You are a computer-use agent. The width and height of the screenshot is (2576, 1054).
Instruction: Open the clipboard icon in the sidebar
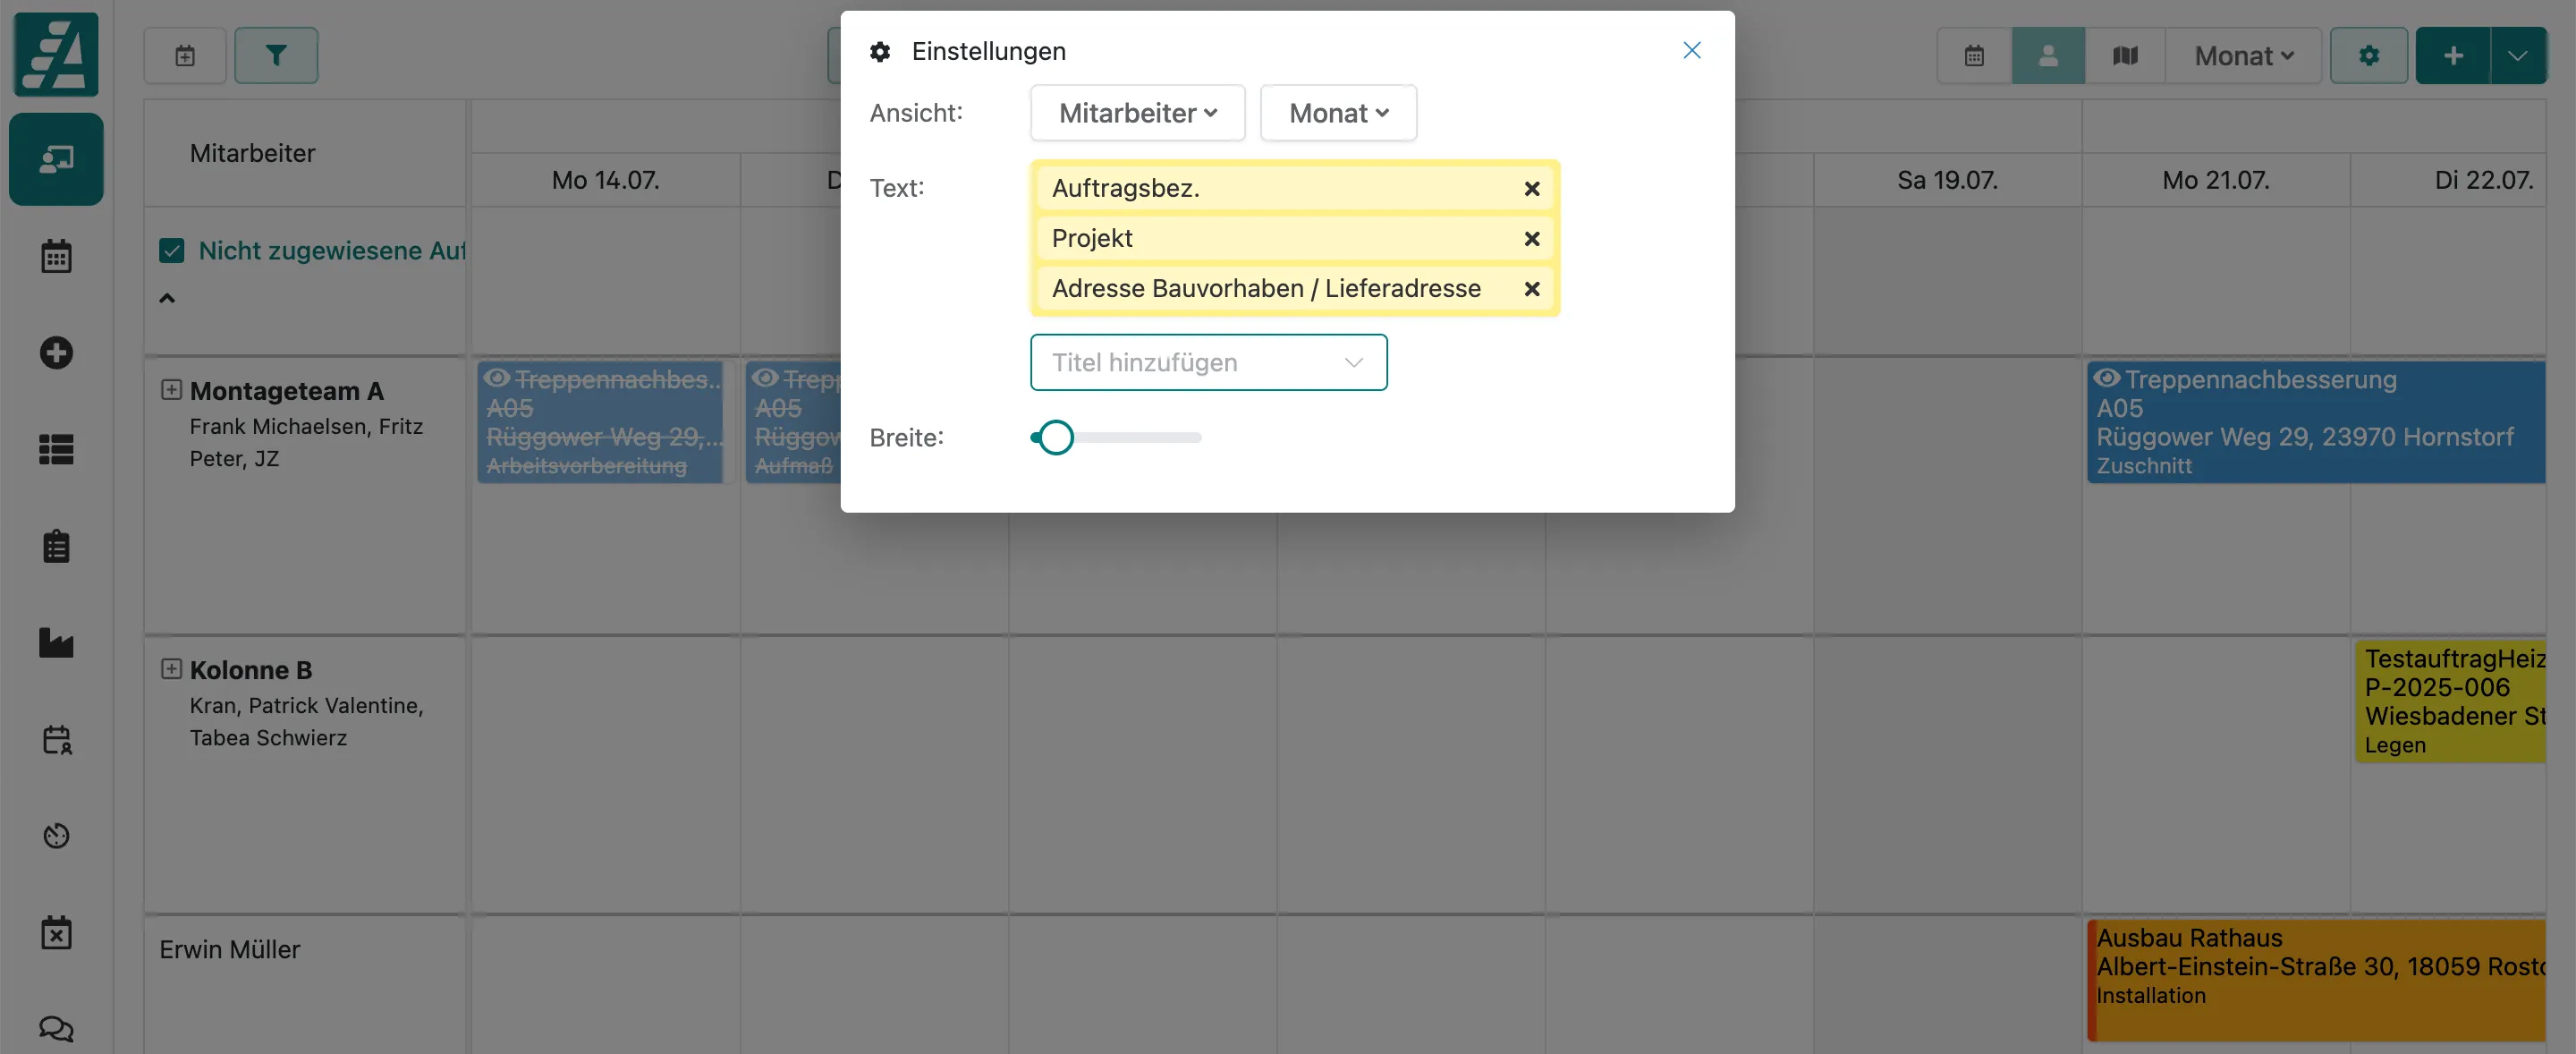pyautogui.click(x=57, y=545)
